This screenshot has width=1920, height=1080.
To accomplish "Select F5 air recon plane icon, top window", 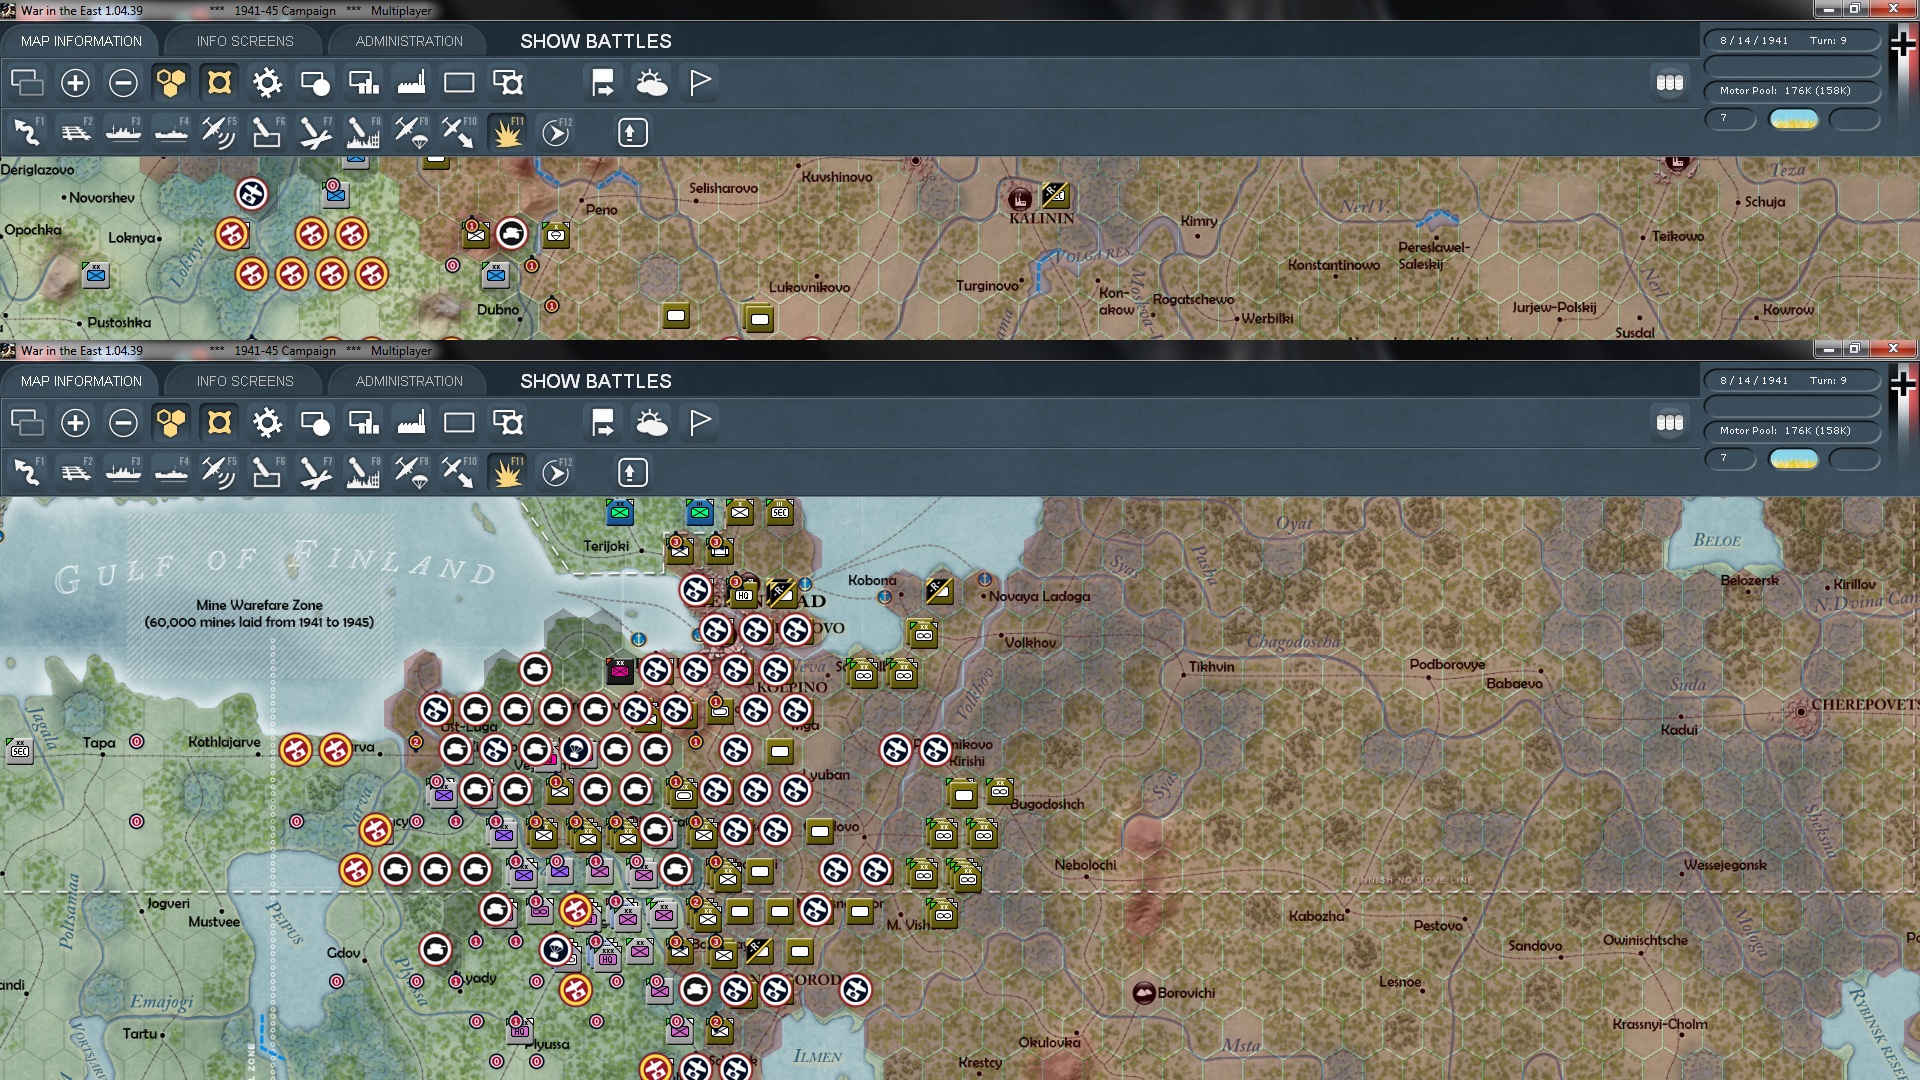I will (x=219, y=132).
